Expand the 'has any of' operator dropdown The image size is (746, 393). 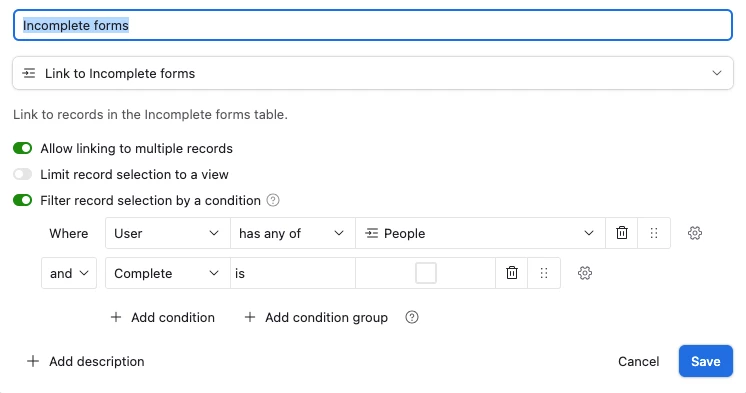[x=293, y=233]
